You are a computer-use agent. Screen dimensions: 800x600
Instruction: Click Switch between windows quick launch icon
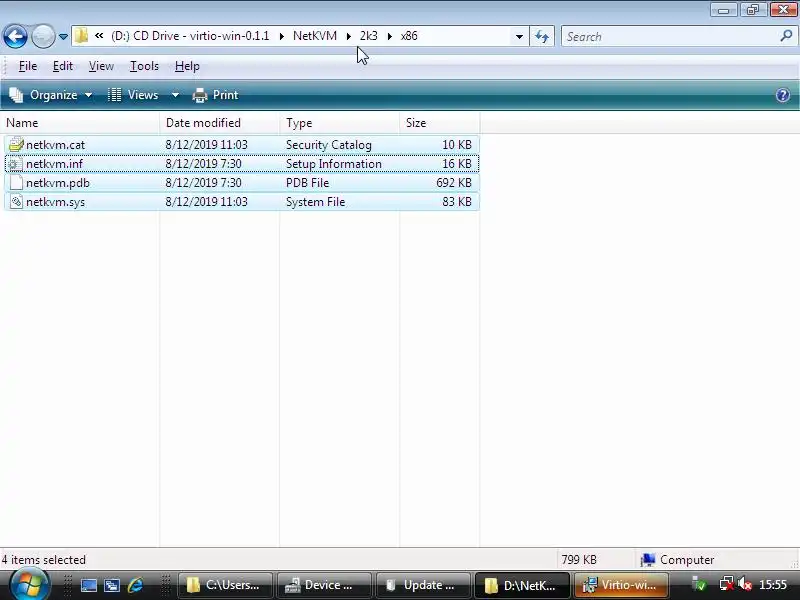(112, 585)
